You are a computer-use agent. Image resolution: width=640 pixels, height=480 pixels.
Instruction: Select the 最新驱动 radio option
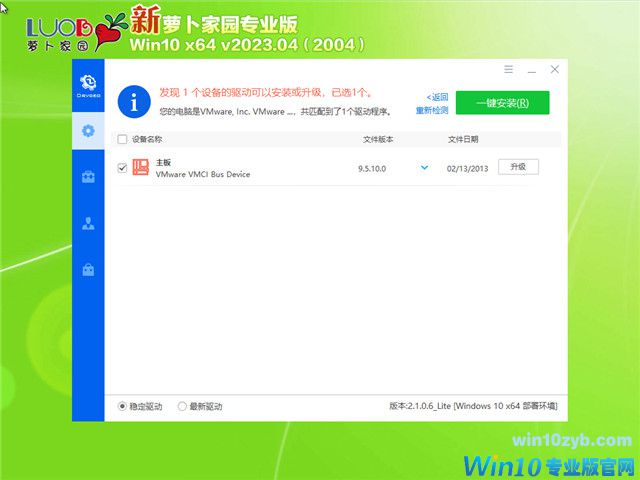[182, 406]
